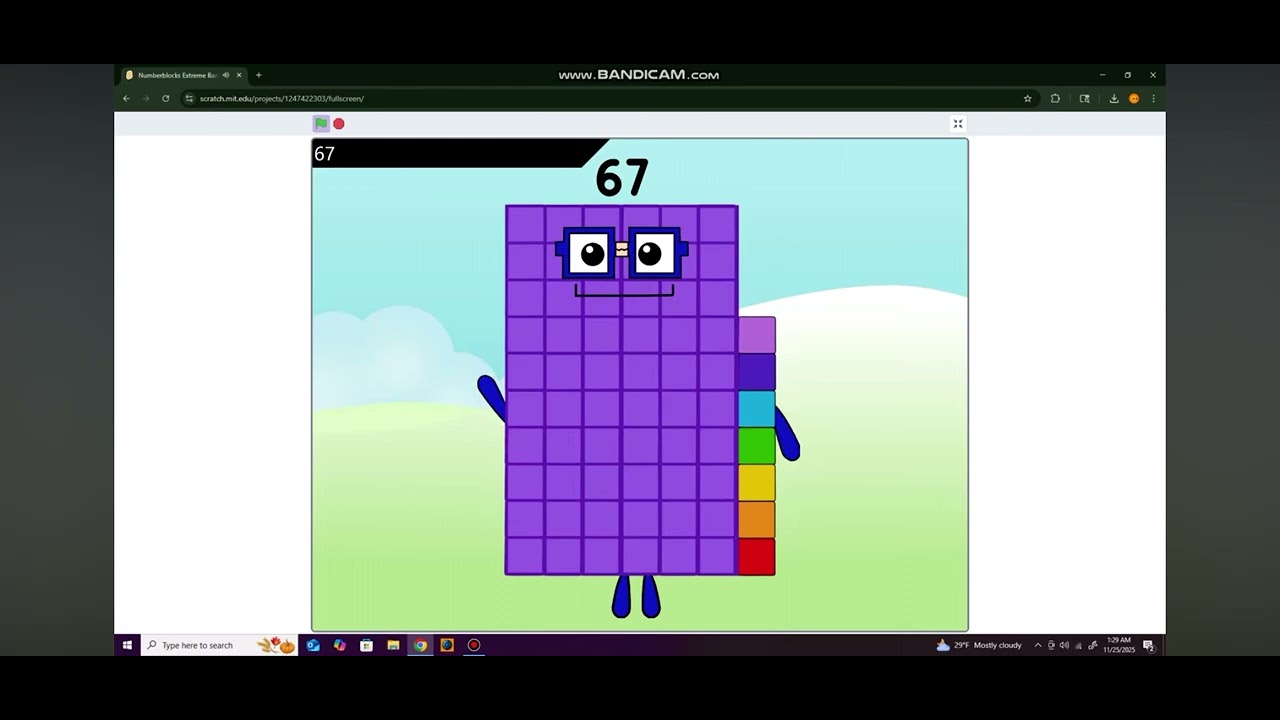Open Microsoft Store from the taskbar
Viewport: 1280px width, 720px height.
coord(367,645)
